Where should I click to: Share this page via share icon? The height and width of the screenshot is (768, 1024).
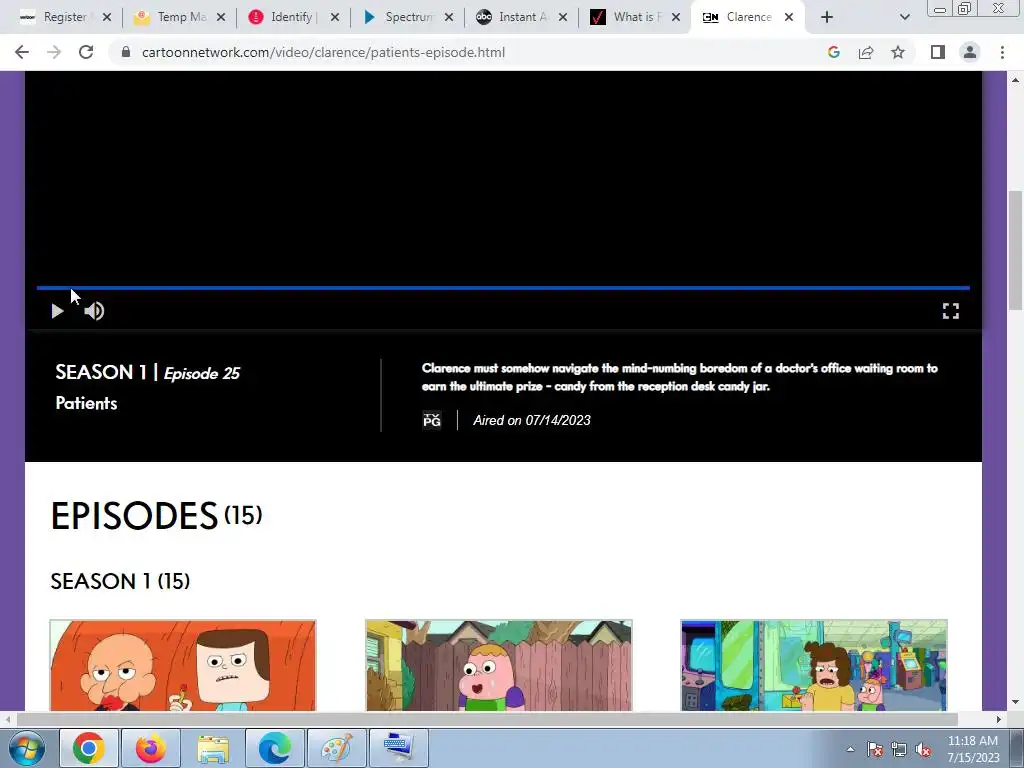(866, 52)
